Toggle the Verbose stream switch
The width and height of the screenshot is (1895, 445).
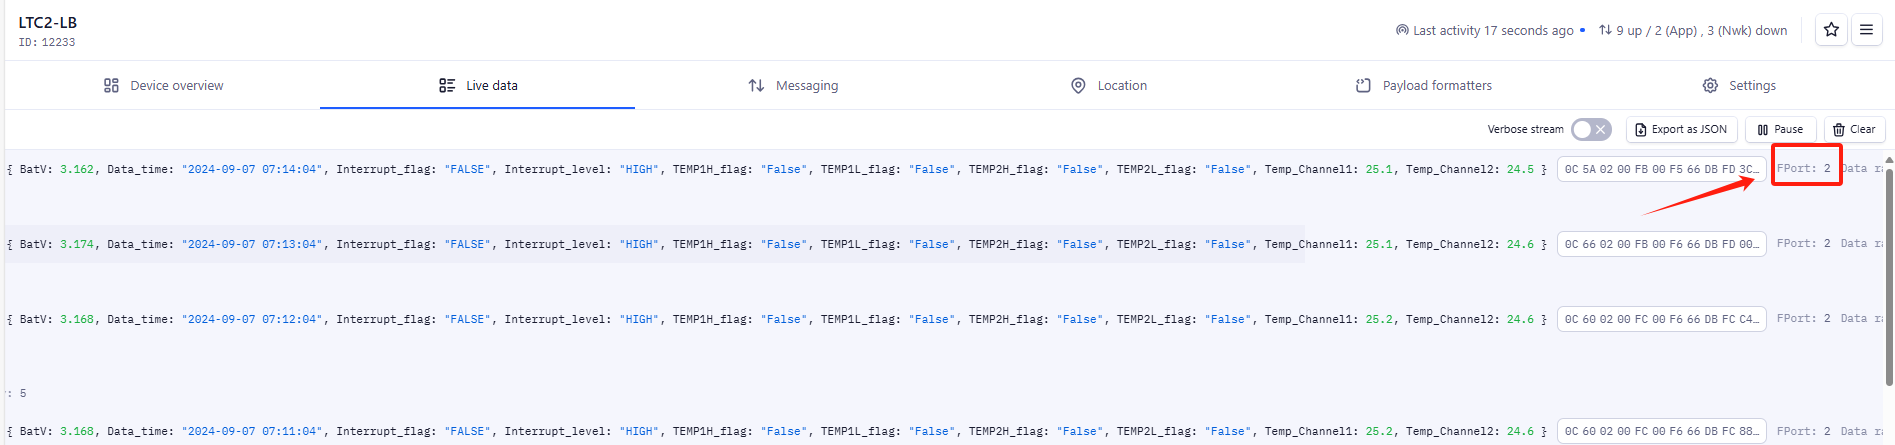click(1591, 129)
